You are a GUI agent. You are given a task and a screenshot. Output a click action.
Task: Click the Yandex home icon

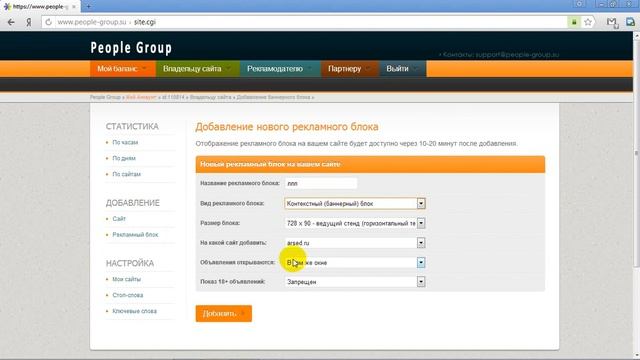tap(29, 22)
